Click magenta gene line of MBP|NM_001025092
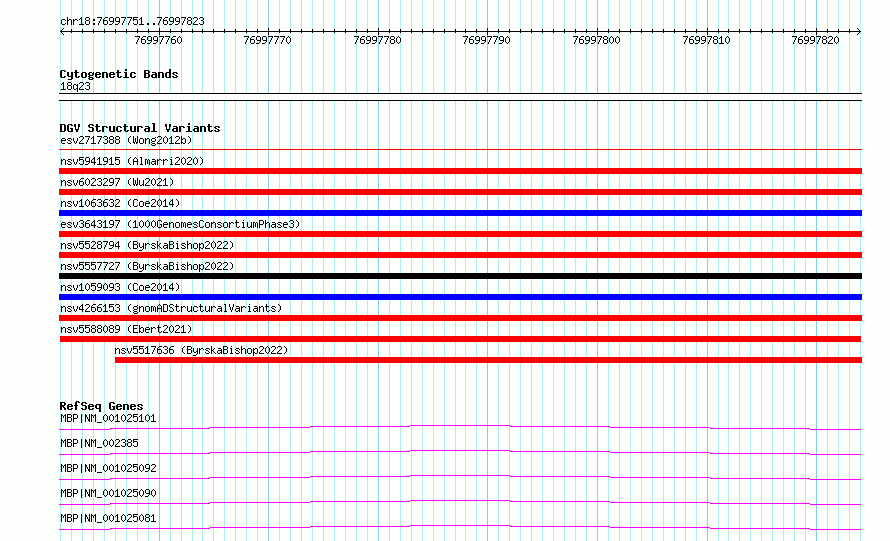The width and height of the screenshot is (890, 541). [x=460, y=477]
